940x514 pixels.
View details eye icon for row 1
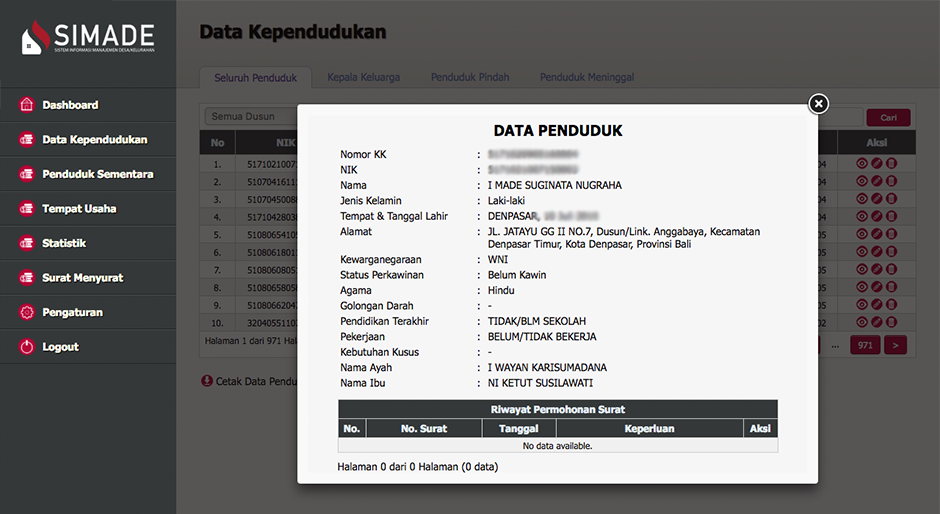pos(862,163)
